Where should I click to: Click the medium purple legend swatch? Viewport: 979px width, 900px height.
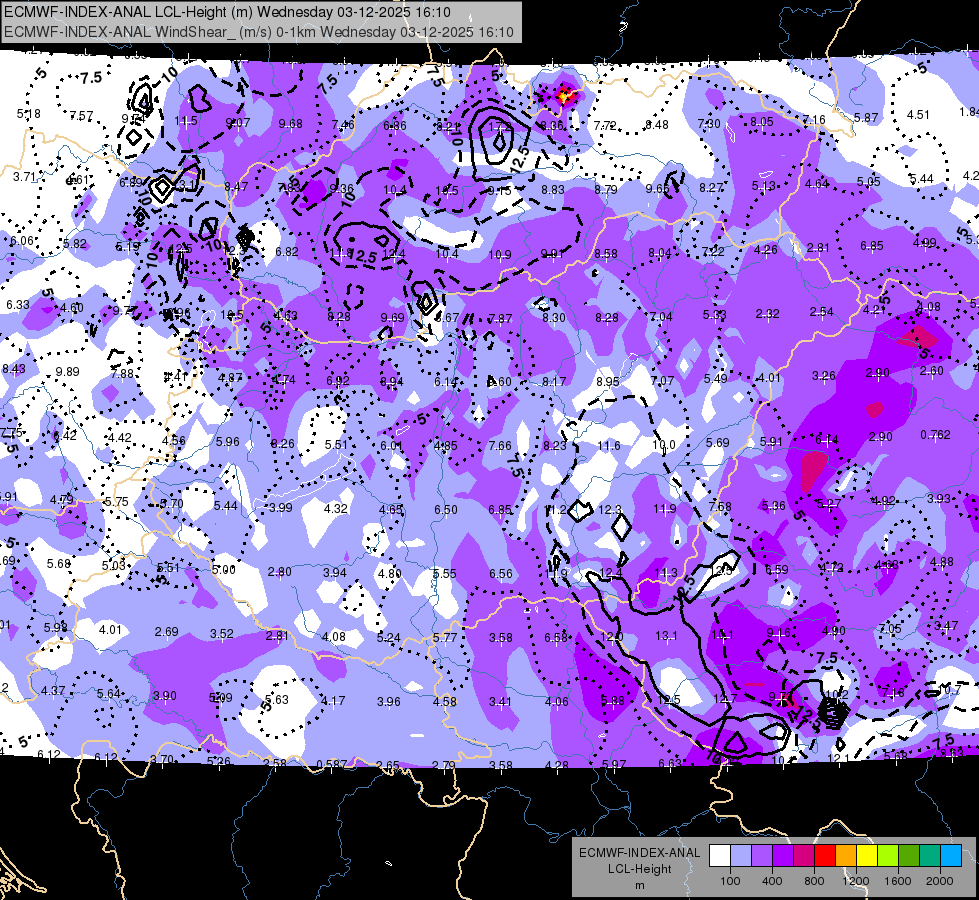pyautogui.click(x=762, y=856)
